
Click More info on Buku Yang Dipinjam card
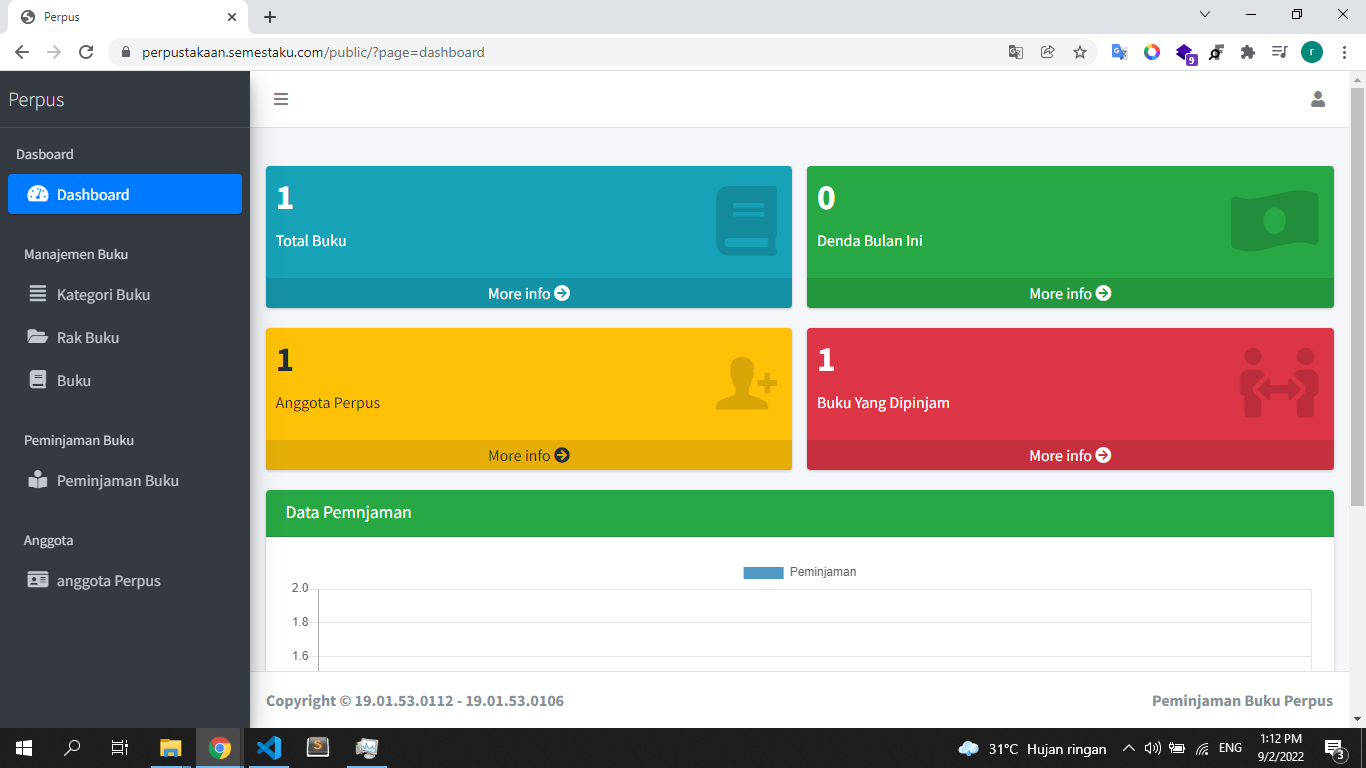click(1070, 455)
